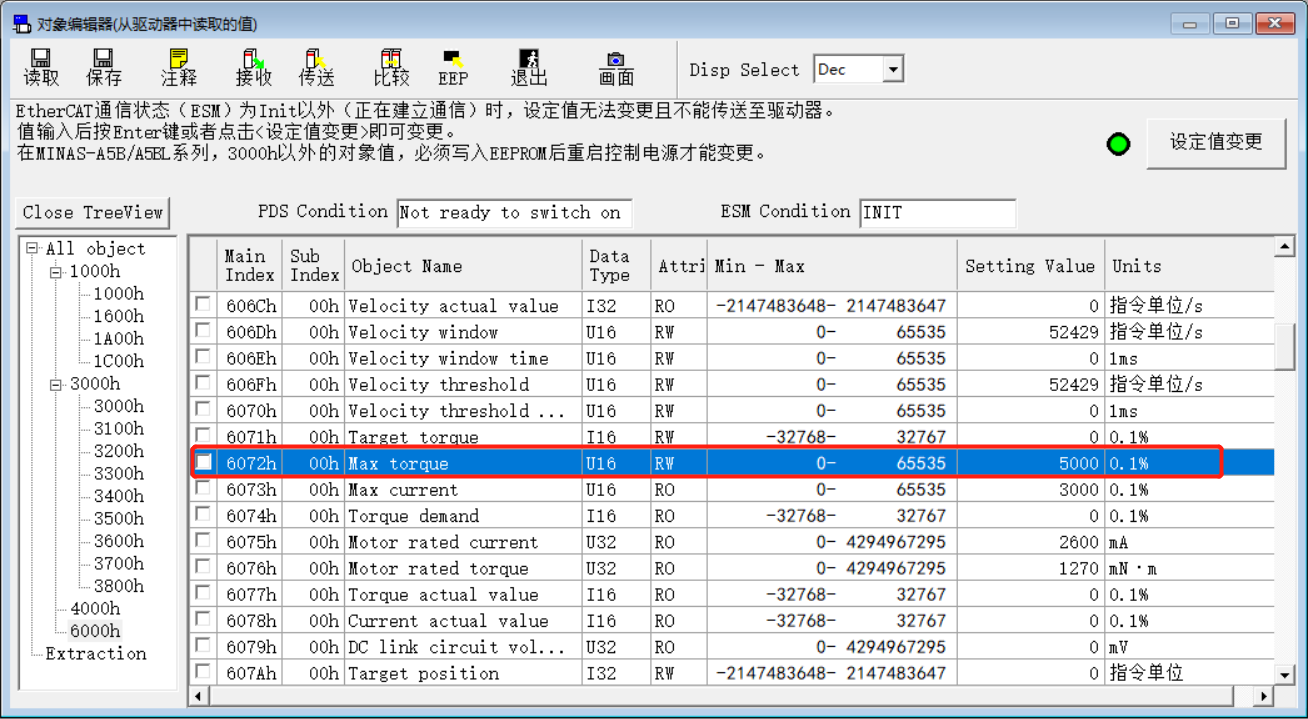Image resolution: width=1308 pixels, height=719 pixels.
Task: Tick the checkbox for 606Ch Velocity actual value
Action: (x=203, y=304)
